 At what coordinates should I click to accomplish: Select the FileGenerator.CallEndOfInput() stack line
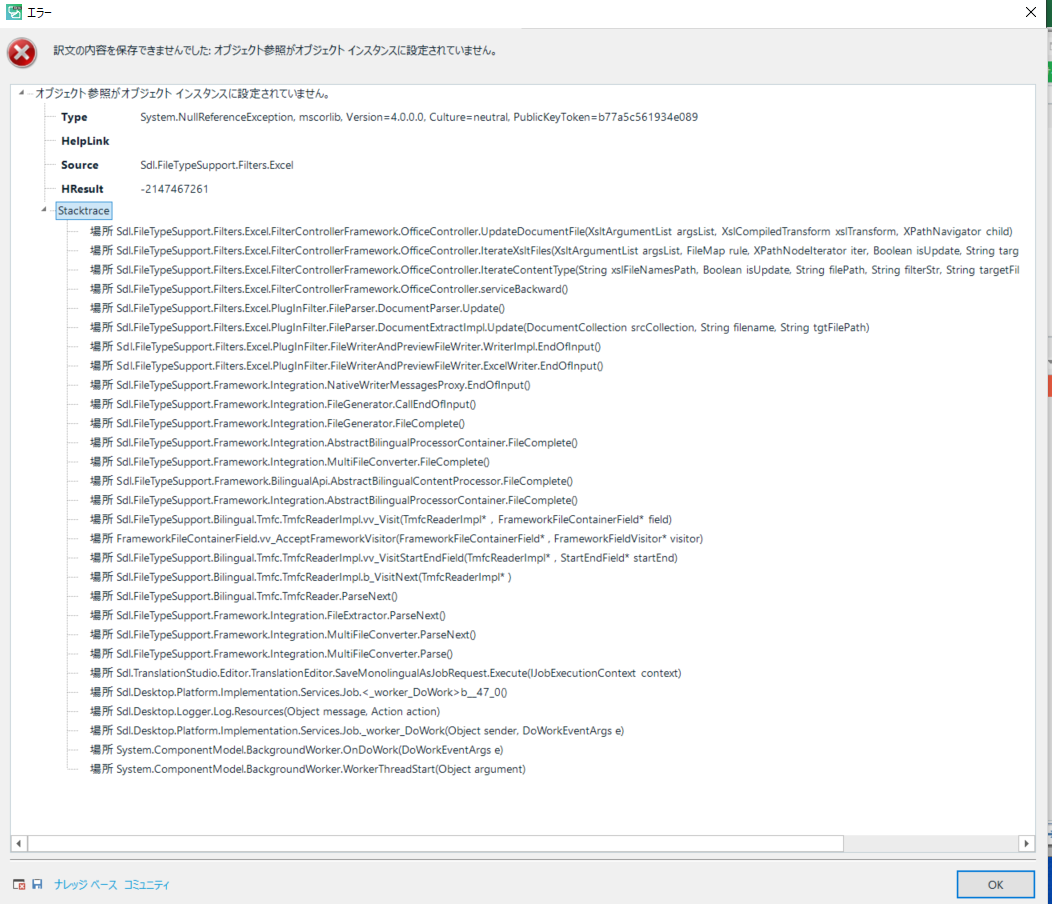tap(283, 404)
